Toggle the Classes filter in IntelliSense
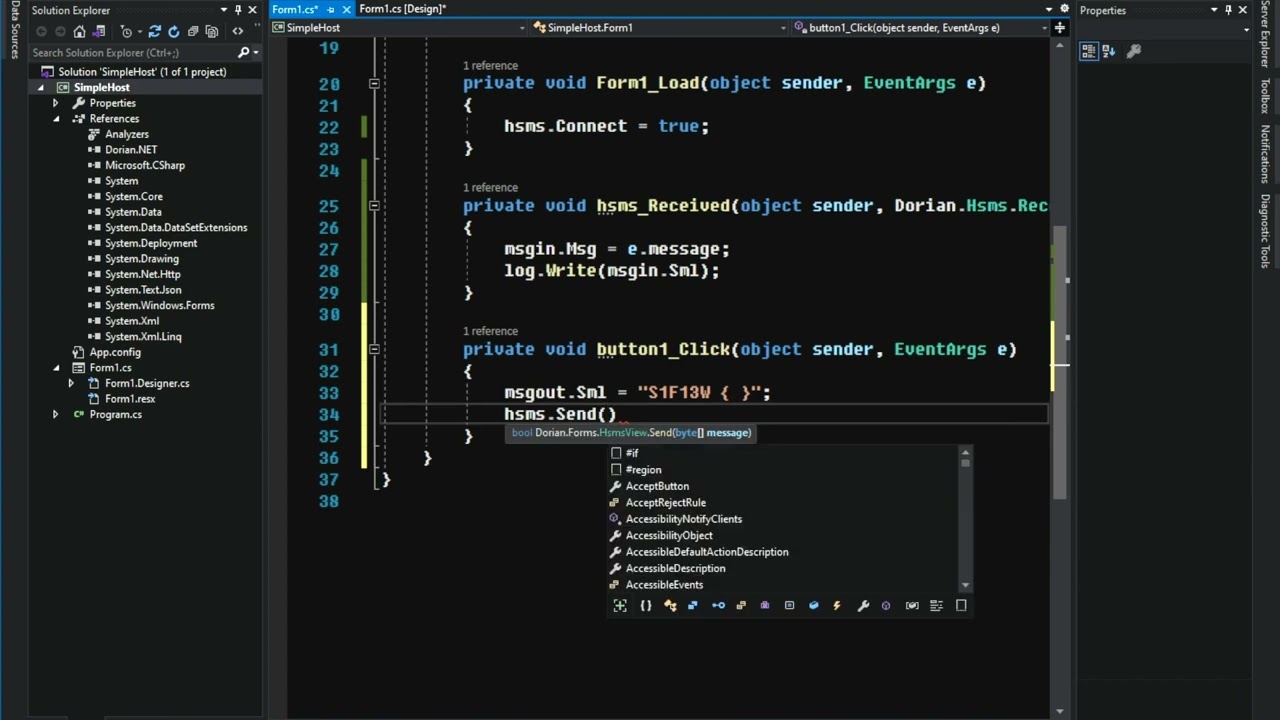The image size is (1280, 720). tap(669, 605)
